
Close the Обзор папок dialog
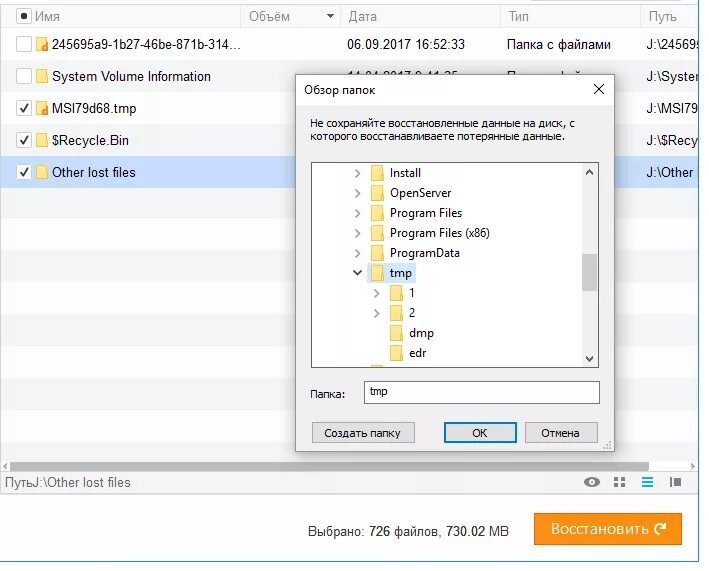[599, 89]
